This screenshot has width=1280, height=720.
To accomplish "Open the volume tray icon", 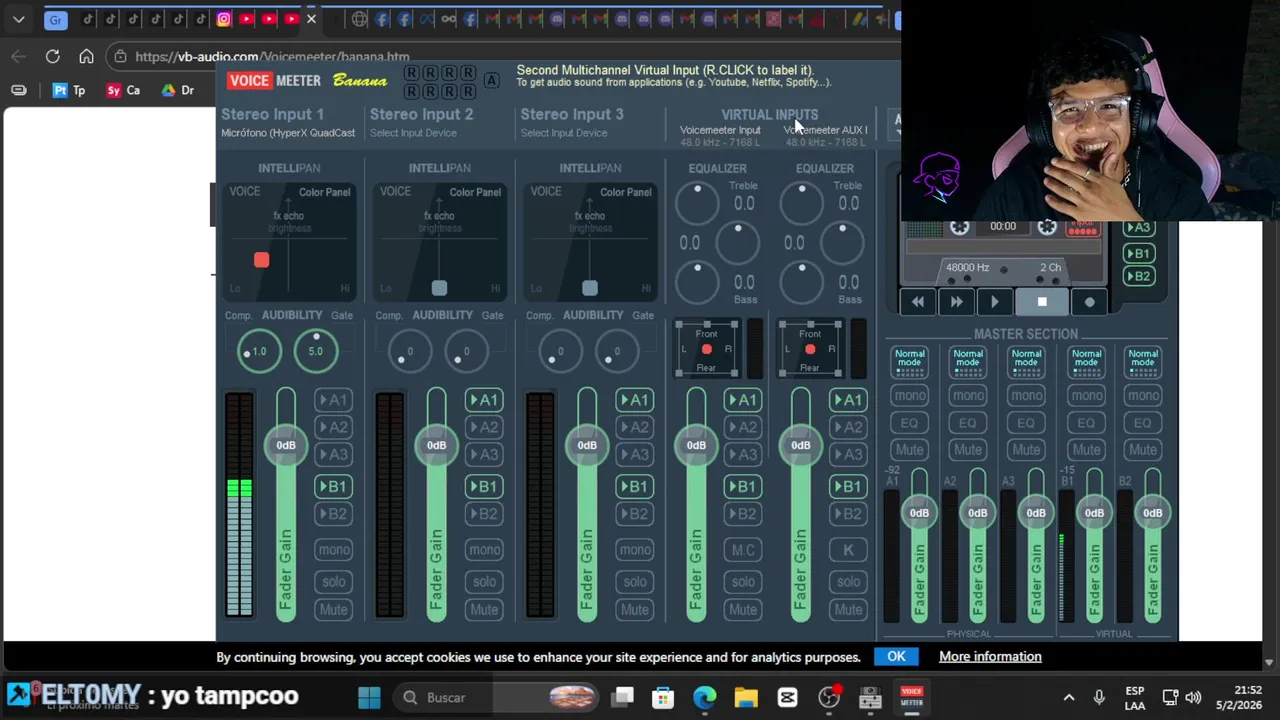I will (1193, 697).
